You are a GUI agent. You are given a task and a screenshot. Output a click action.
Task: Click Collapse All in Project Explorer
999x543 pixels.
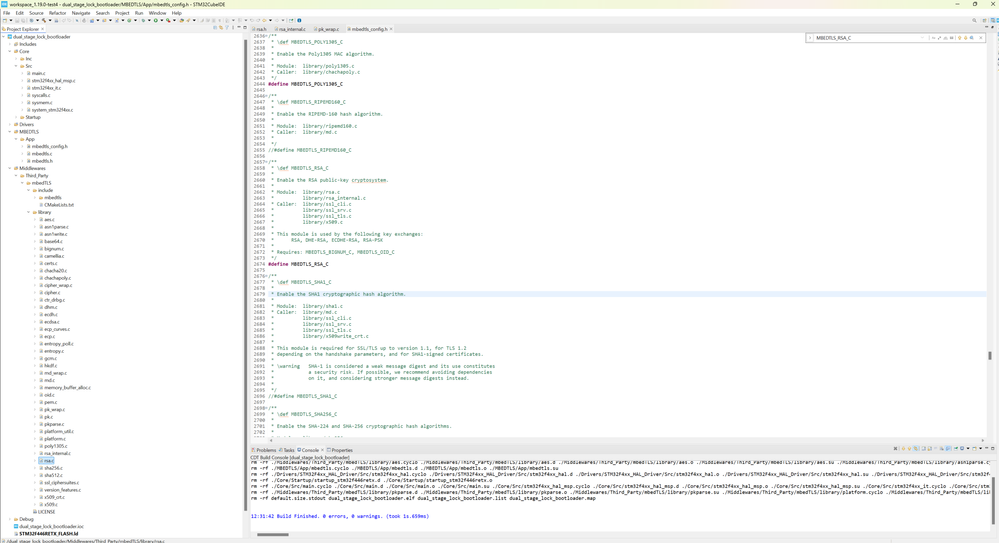[214, 28]
